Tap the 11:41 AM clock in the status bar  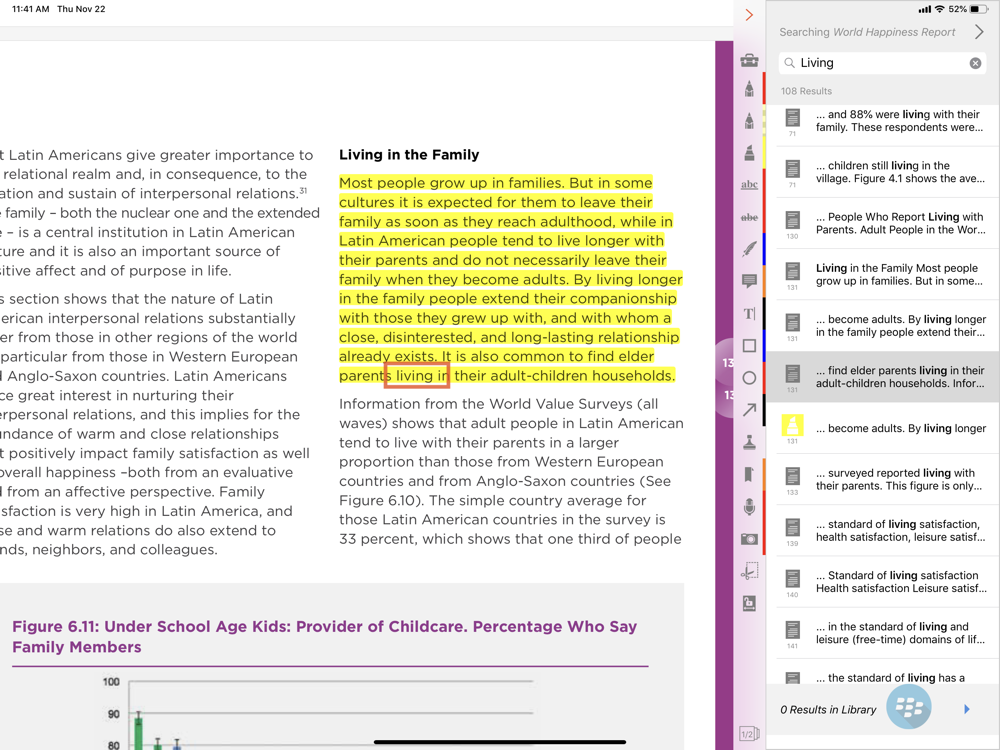[x=31, y=9]
